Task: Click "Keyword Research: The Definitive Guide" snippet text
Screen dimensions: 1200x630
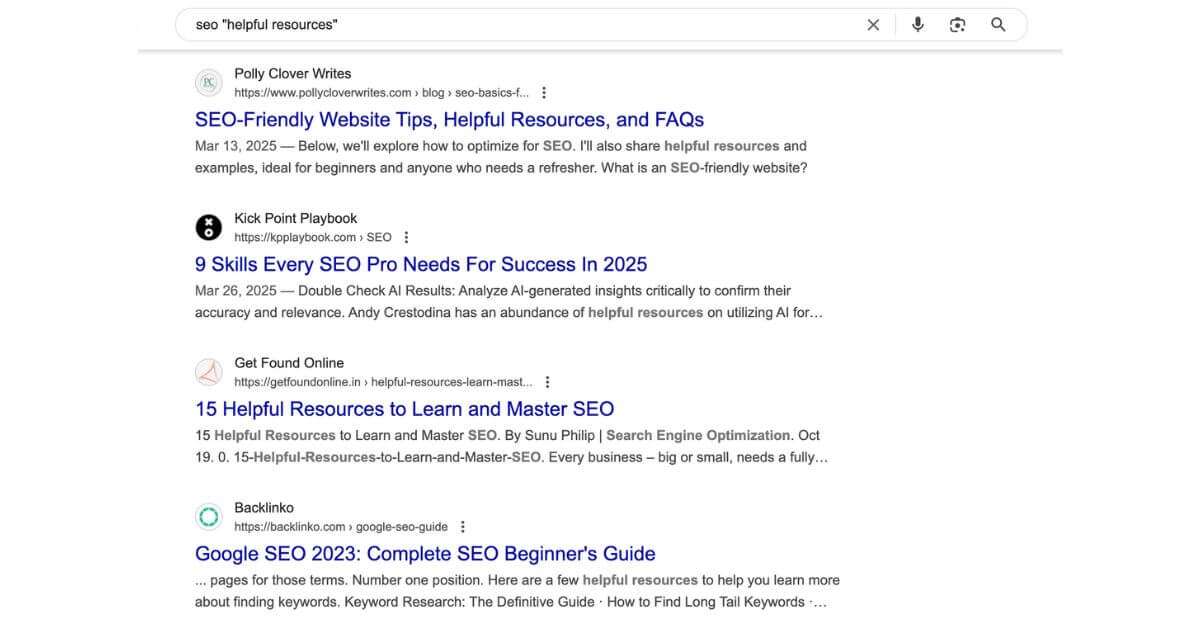Action: pyautogui.click(x=470, y=602)
